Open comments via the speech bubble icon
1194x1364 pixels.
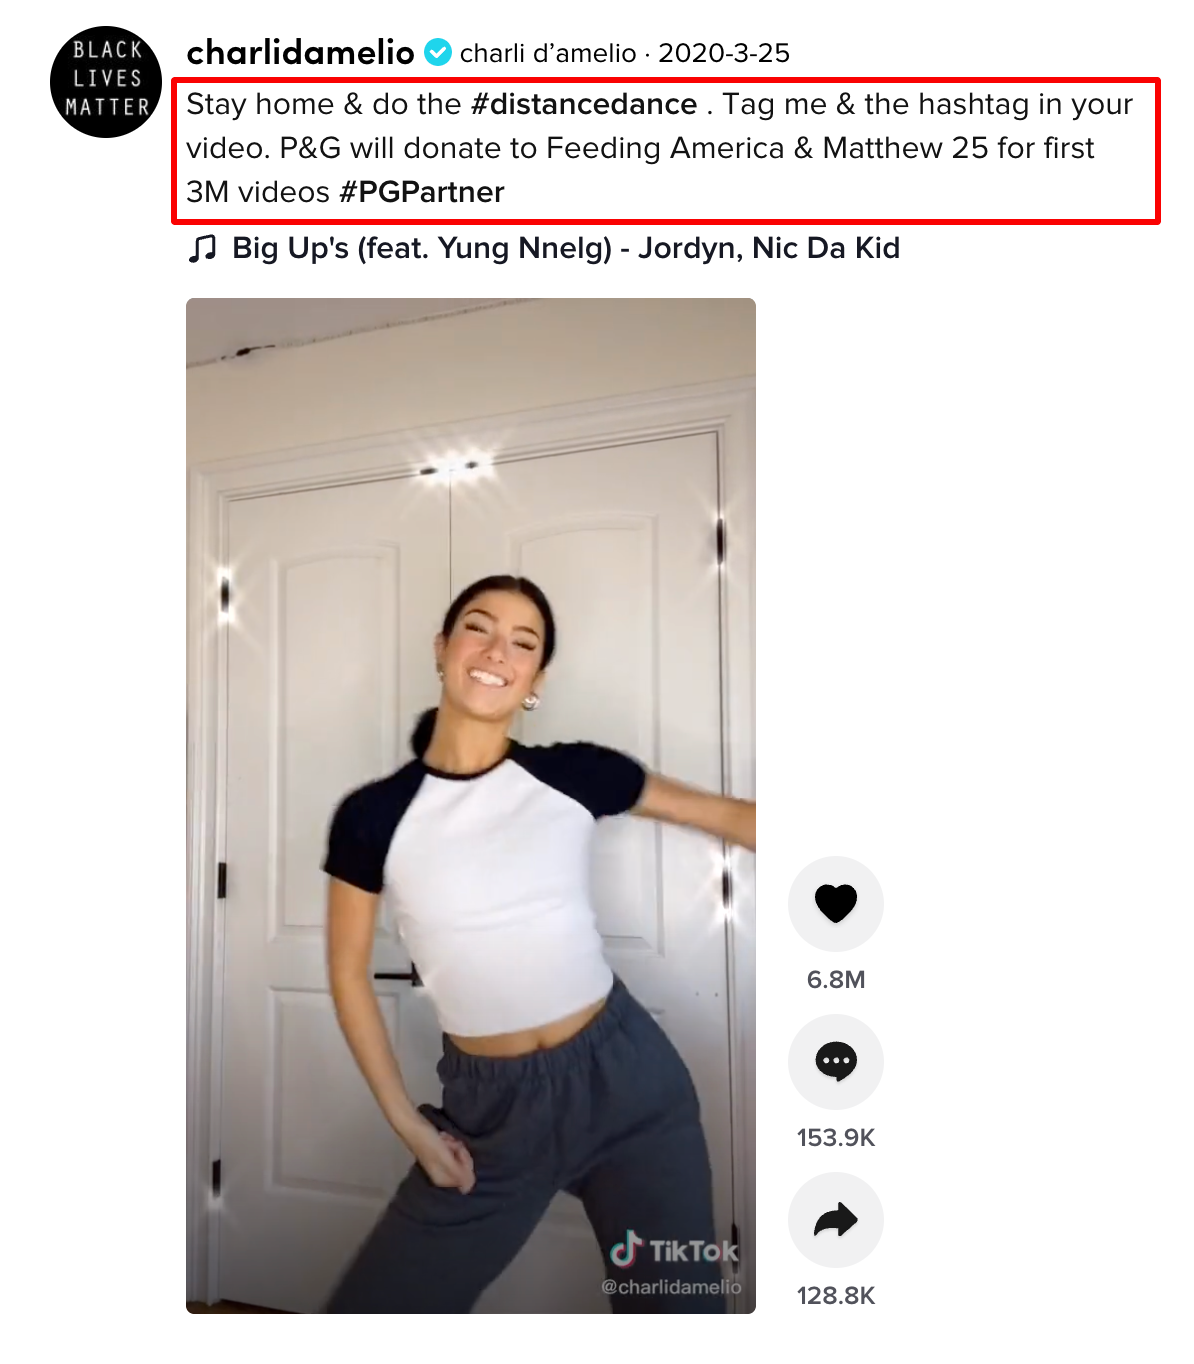click(836, 1062)
